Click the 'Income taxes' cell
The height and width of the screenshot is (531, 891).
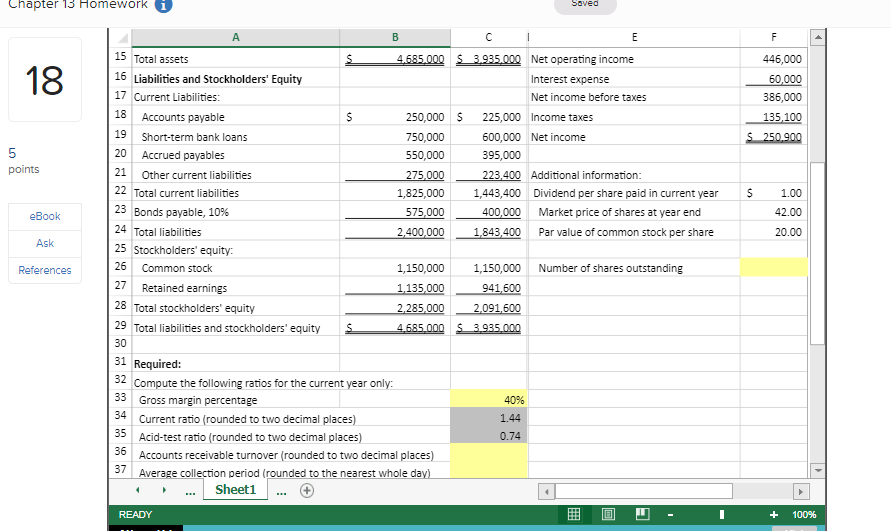(634, 117)
